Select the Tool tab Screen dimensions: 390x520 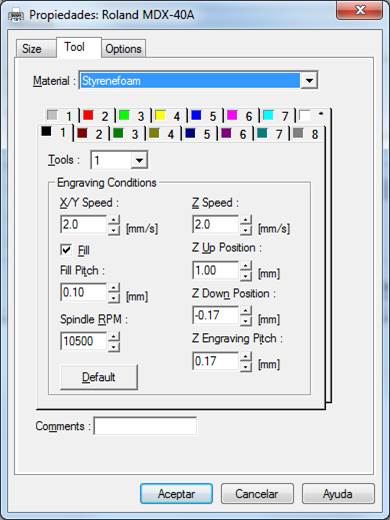[79, 47]
